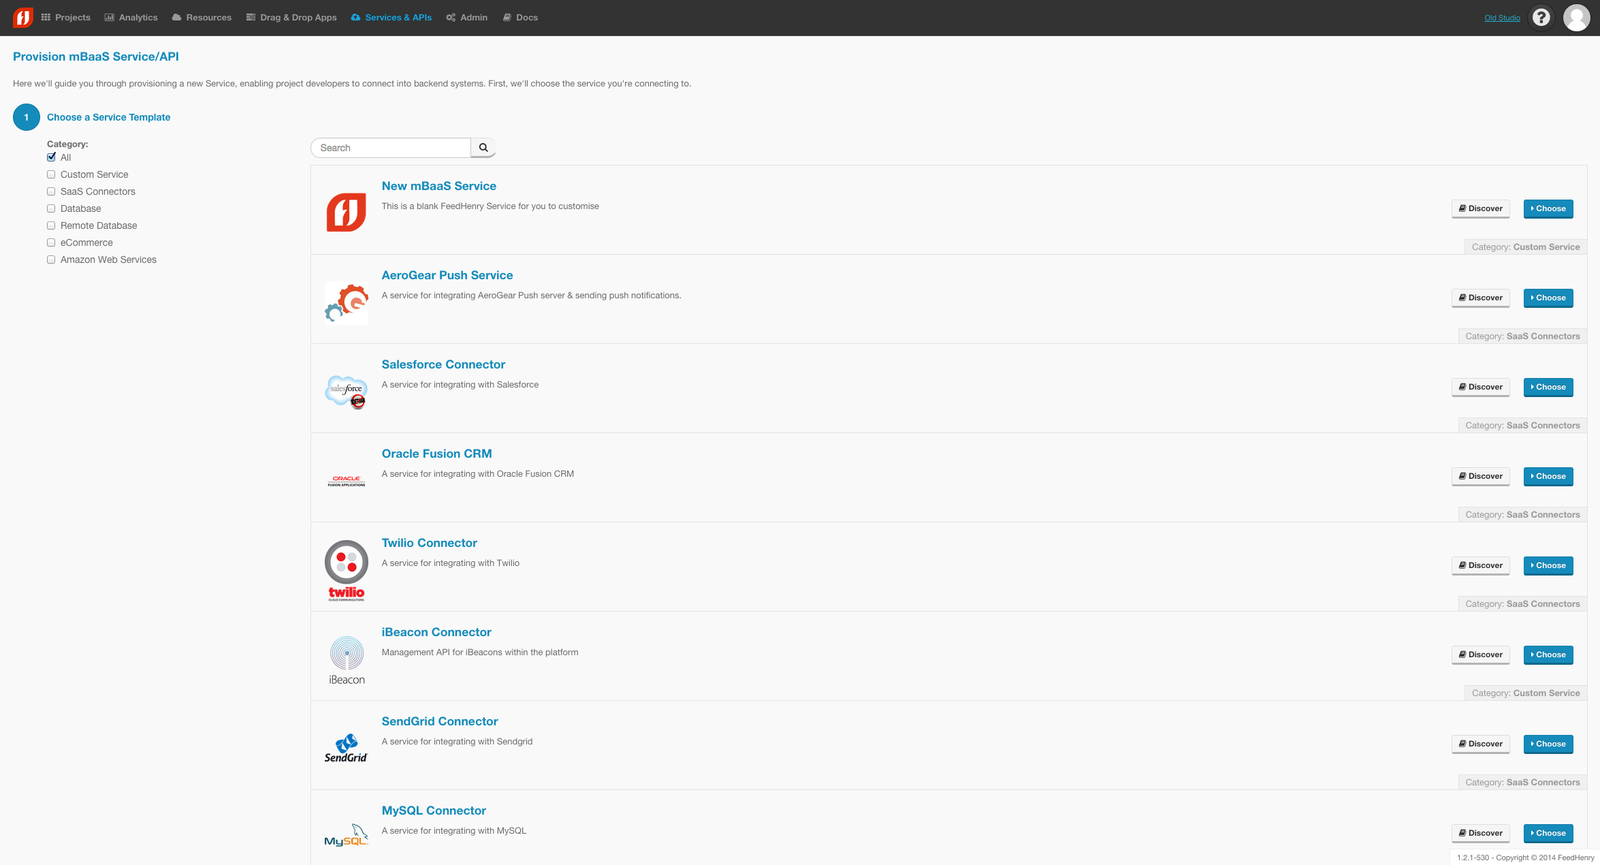Open the Admin menu

coord(467,17)
